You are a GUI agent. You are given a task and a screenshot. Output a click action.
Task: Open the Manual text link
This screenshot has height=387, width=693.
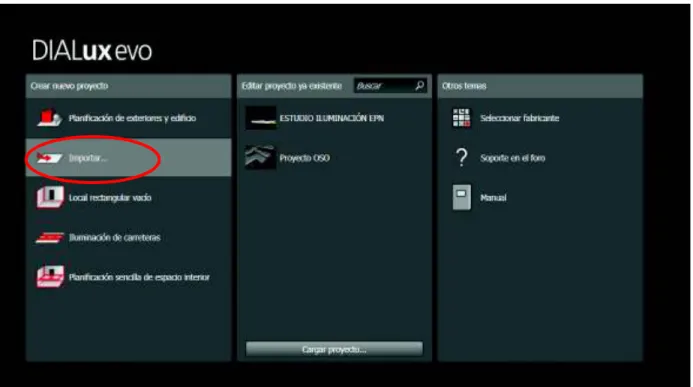493,197
